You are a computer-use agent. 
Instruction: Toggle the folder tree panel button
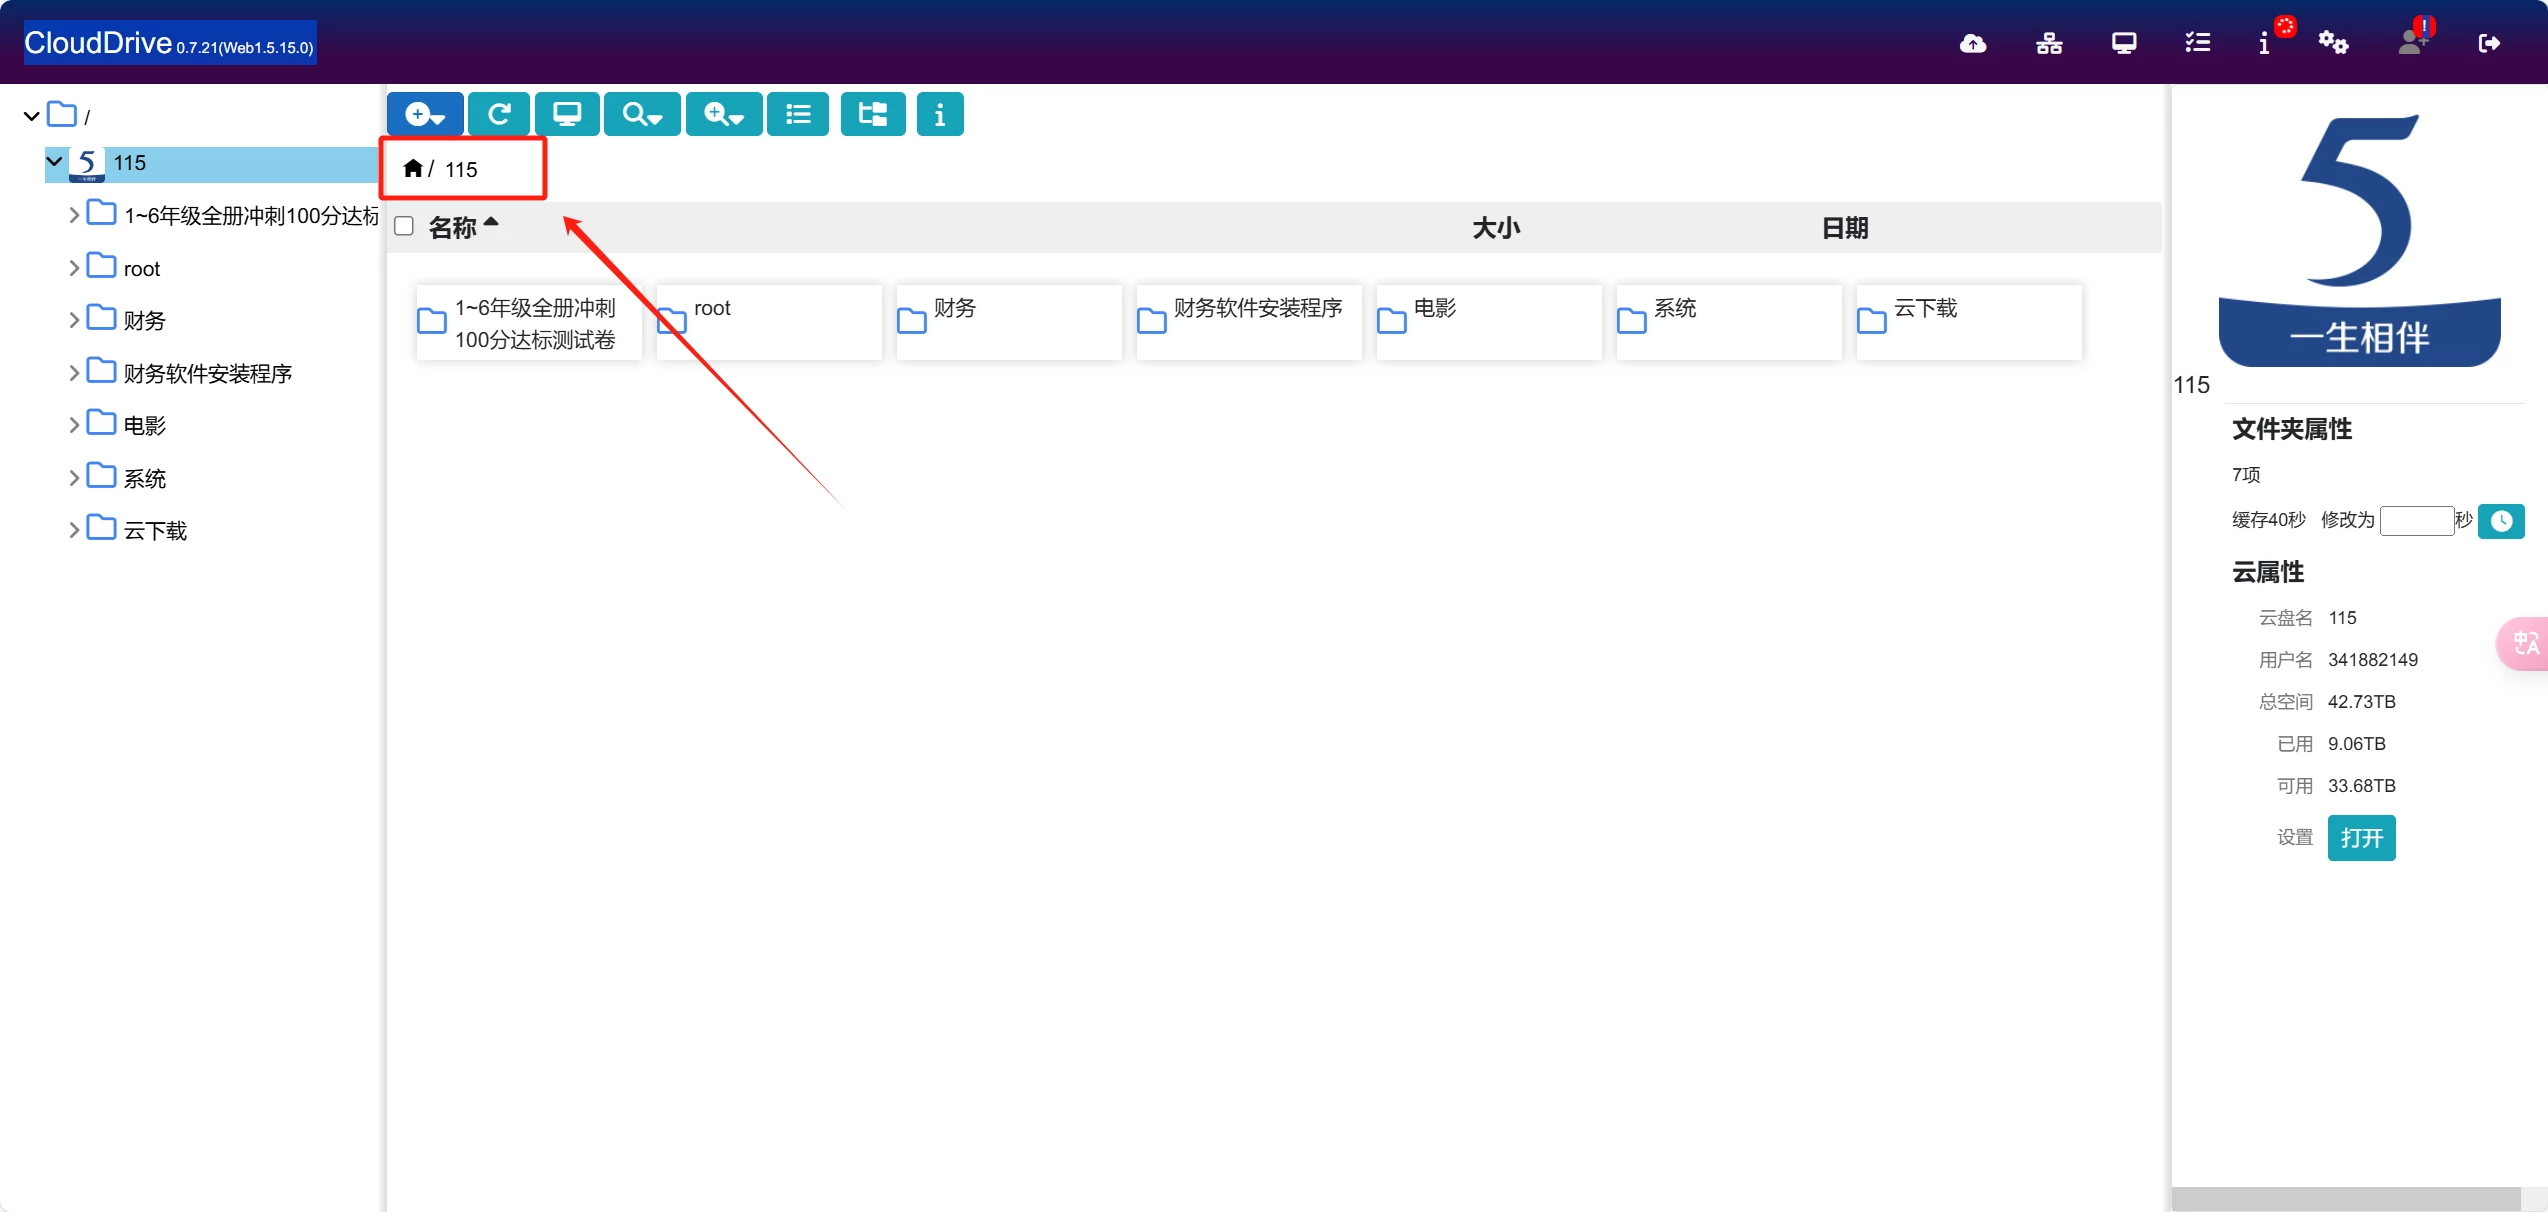tap(872, 114)
